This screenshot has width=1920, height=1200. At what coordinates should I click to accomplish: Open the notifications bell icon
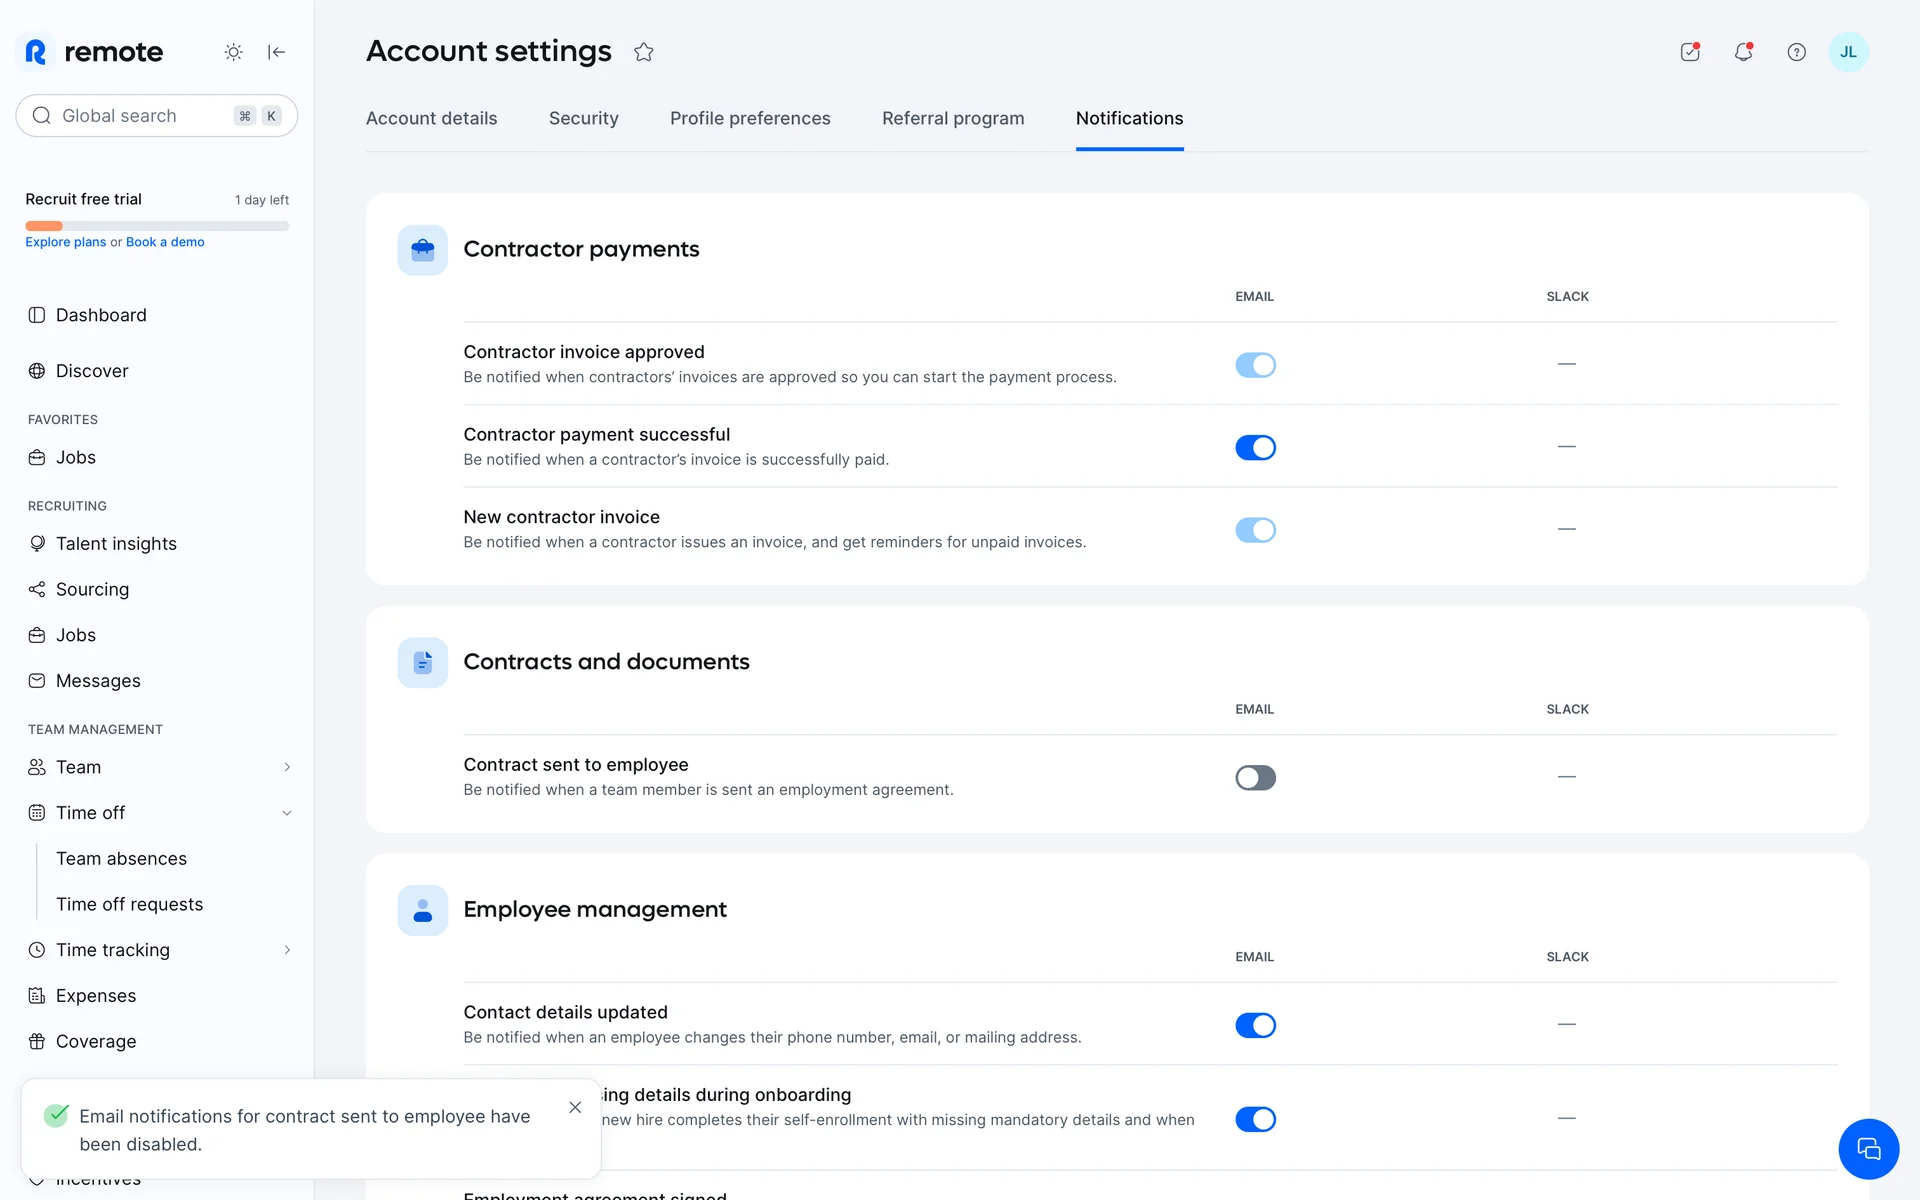click(1743, 52)
